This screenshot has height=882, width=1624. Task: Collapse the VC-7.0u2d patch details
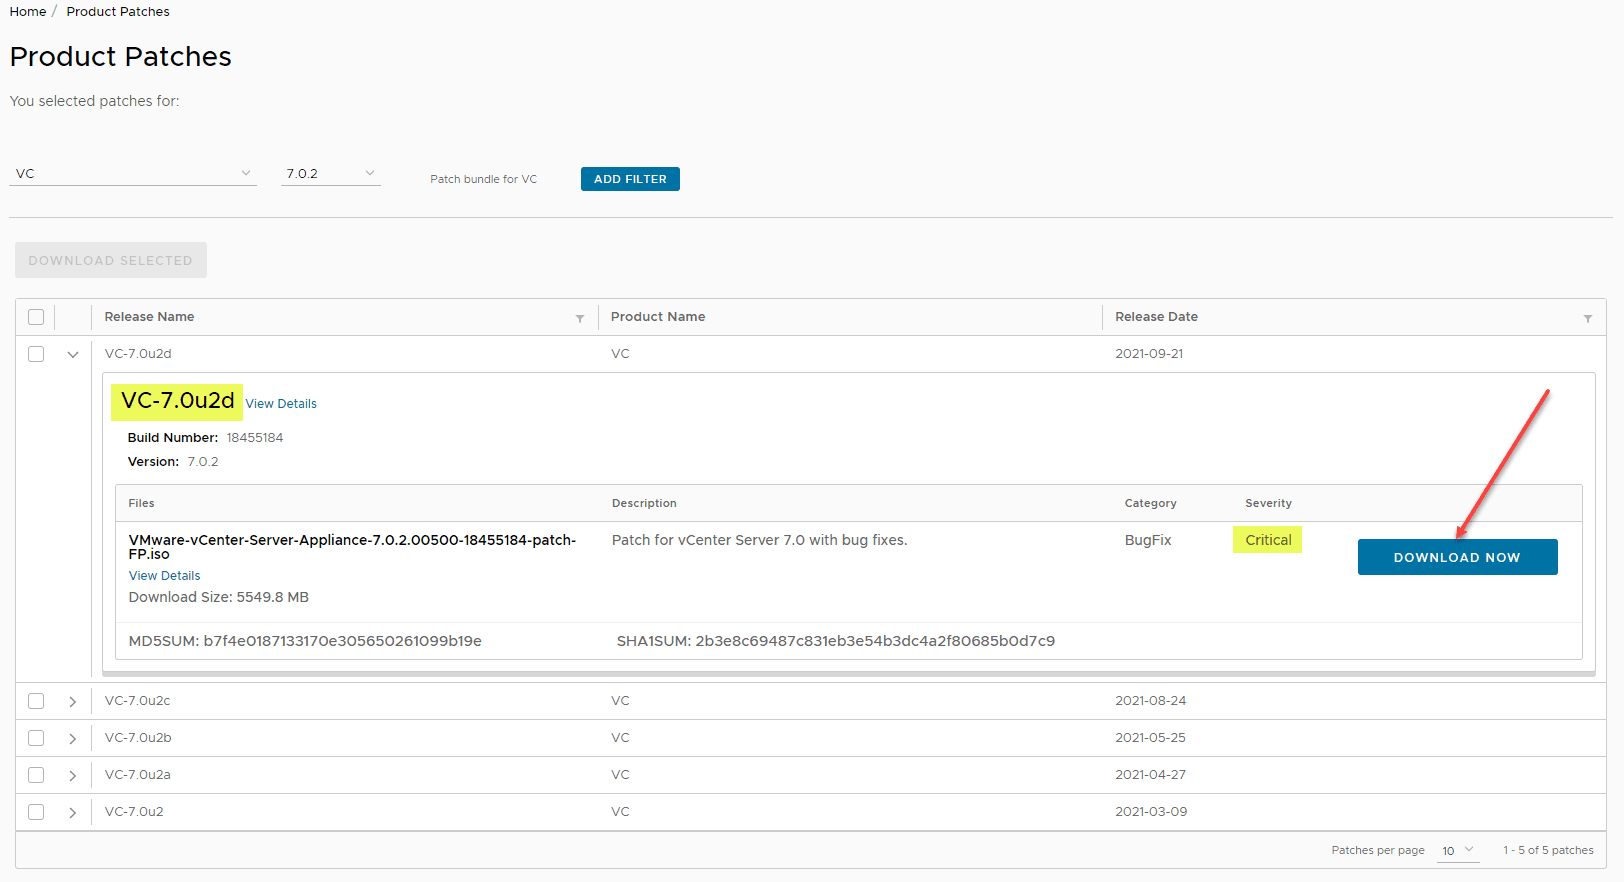(73, 354)
